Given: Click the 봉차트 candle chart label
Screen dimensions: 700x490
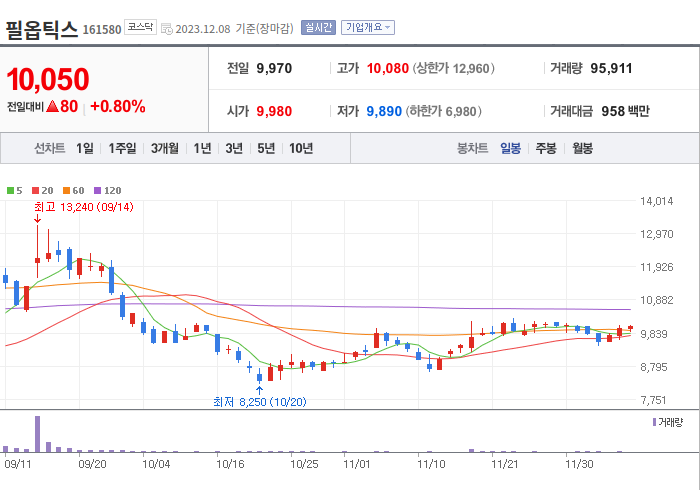Looking at the screenshot, I should pos(472,148).
